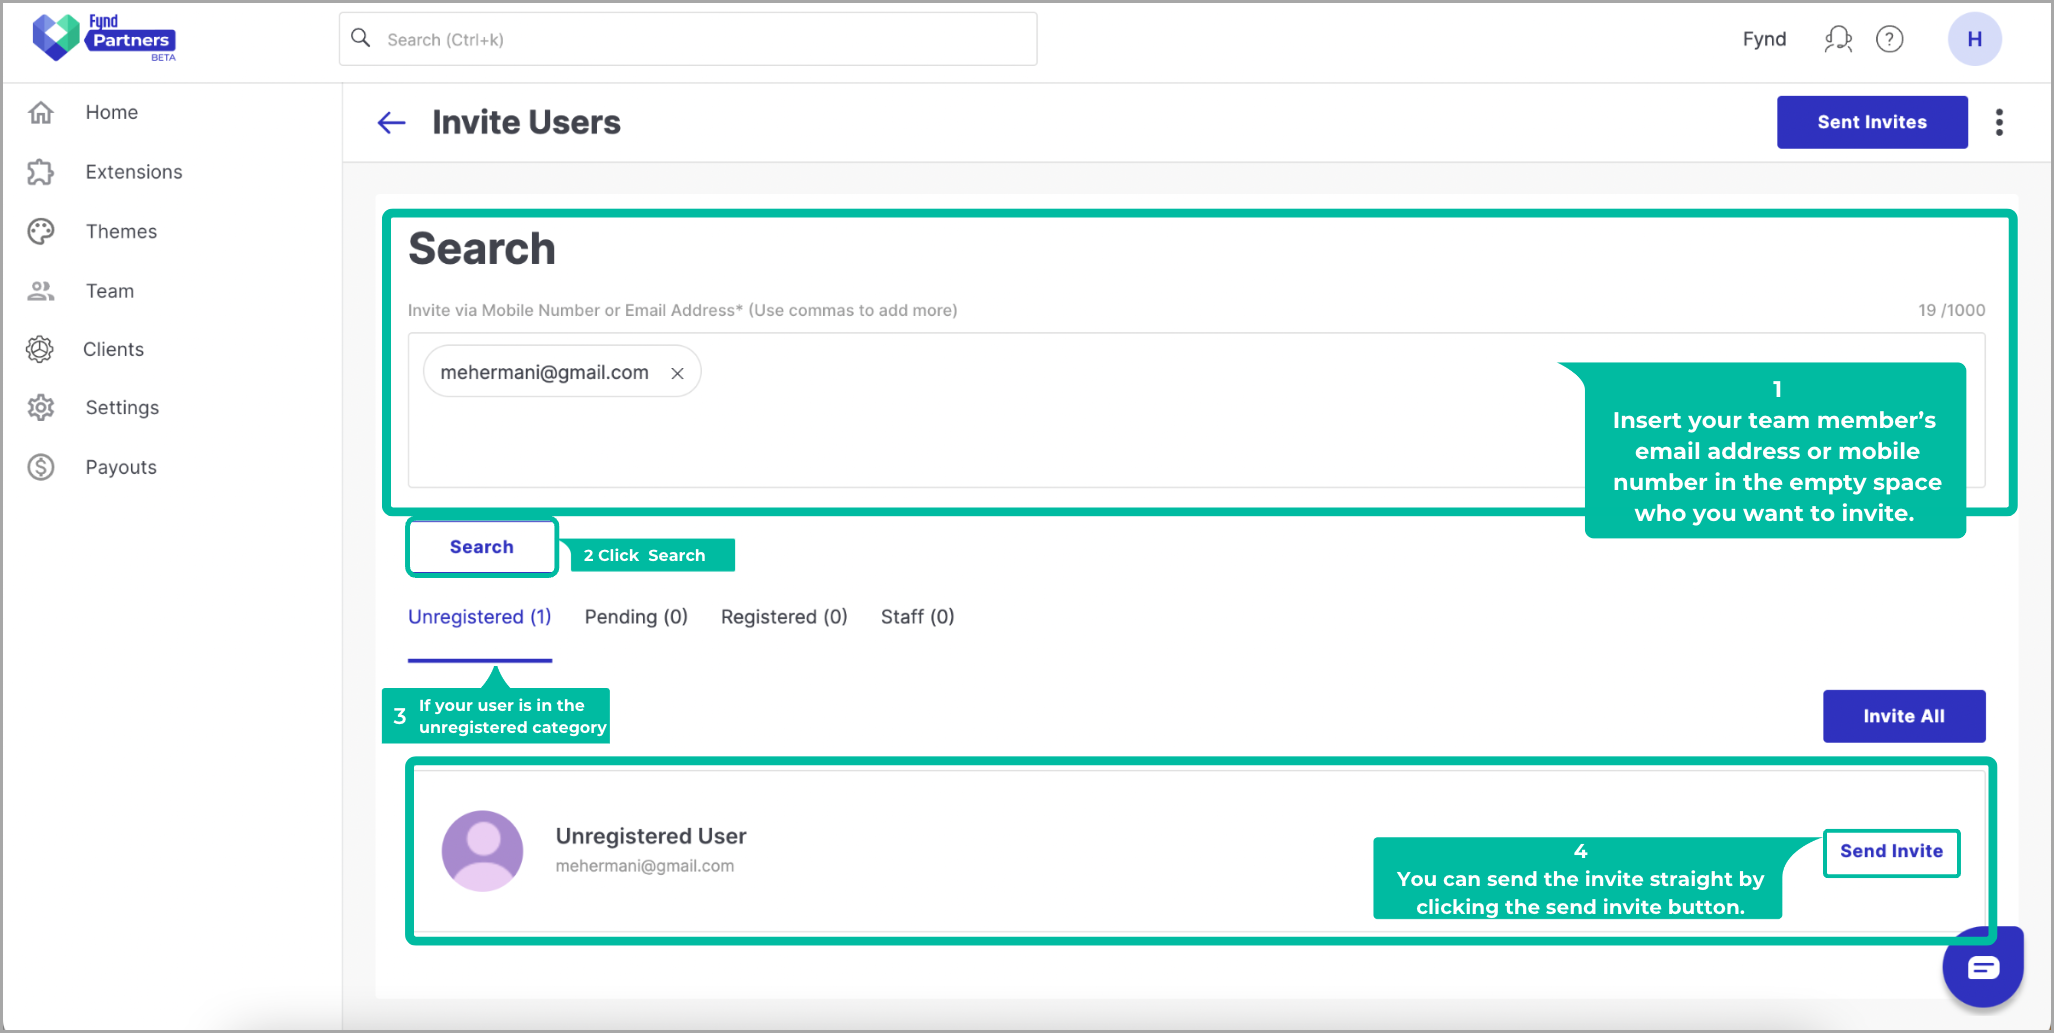This screenshot has height=1033, width=2054.
Task: Click the Invite Users page title
Action: [x=526, y=122]
